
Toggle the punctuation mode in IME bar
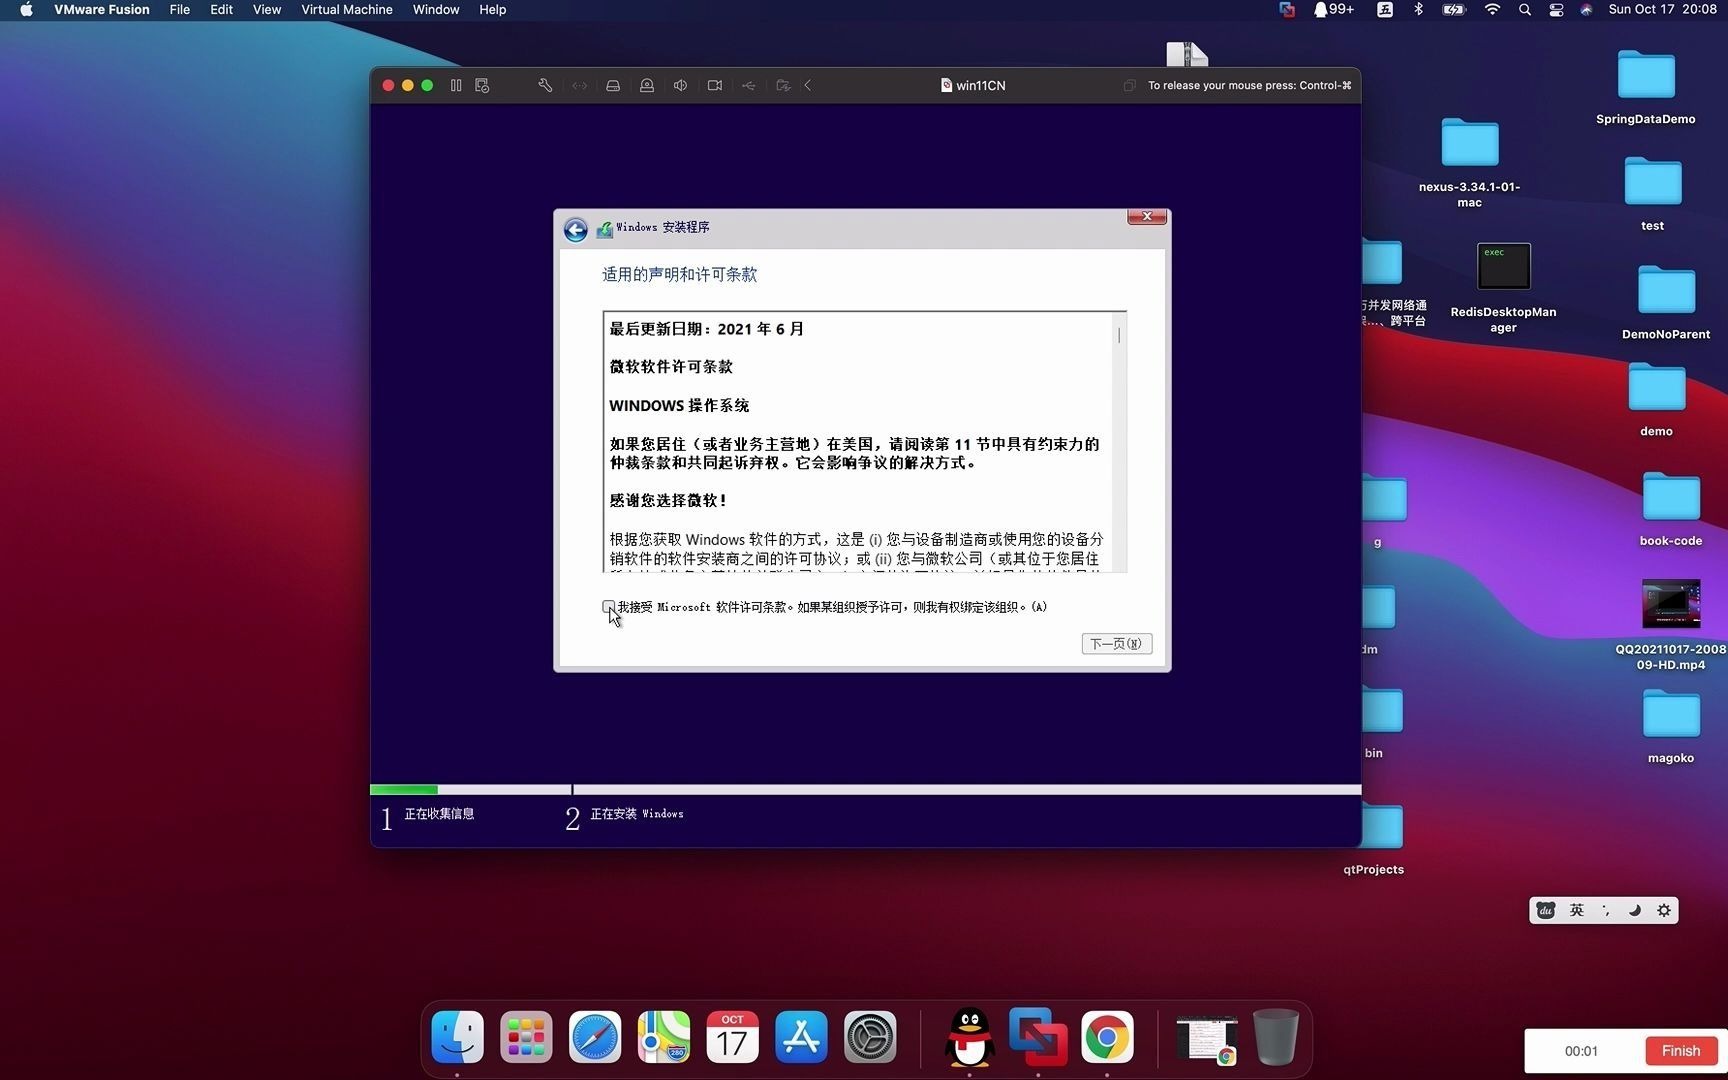[1606, 910]
